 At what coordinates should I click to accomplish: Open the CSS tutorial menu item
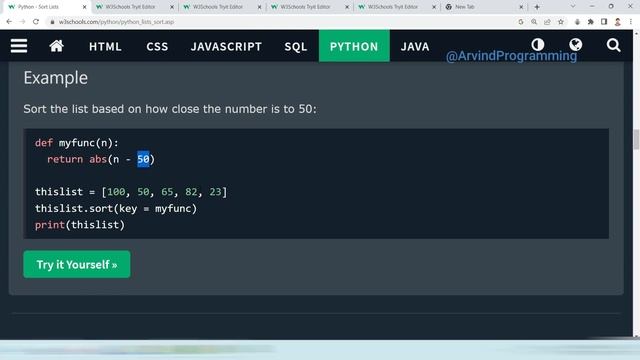(x=157, y=47)
